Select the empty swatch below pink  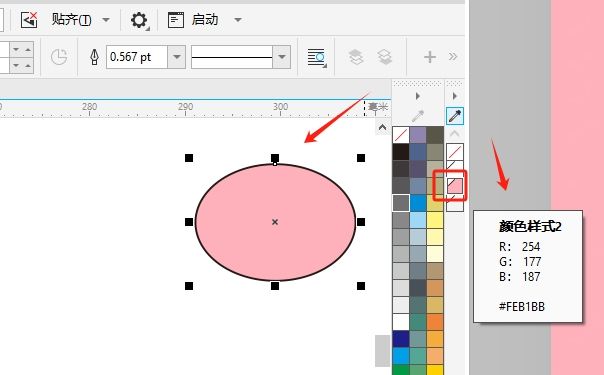click(x=455, y=203)
